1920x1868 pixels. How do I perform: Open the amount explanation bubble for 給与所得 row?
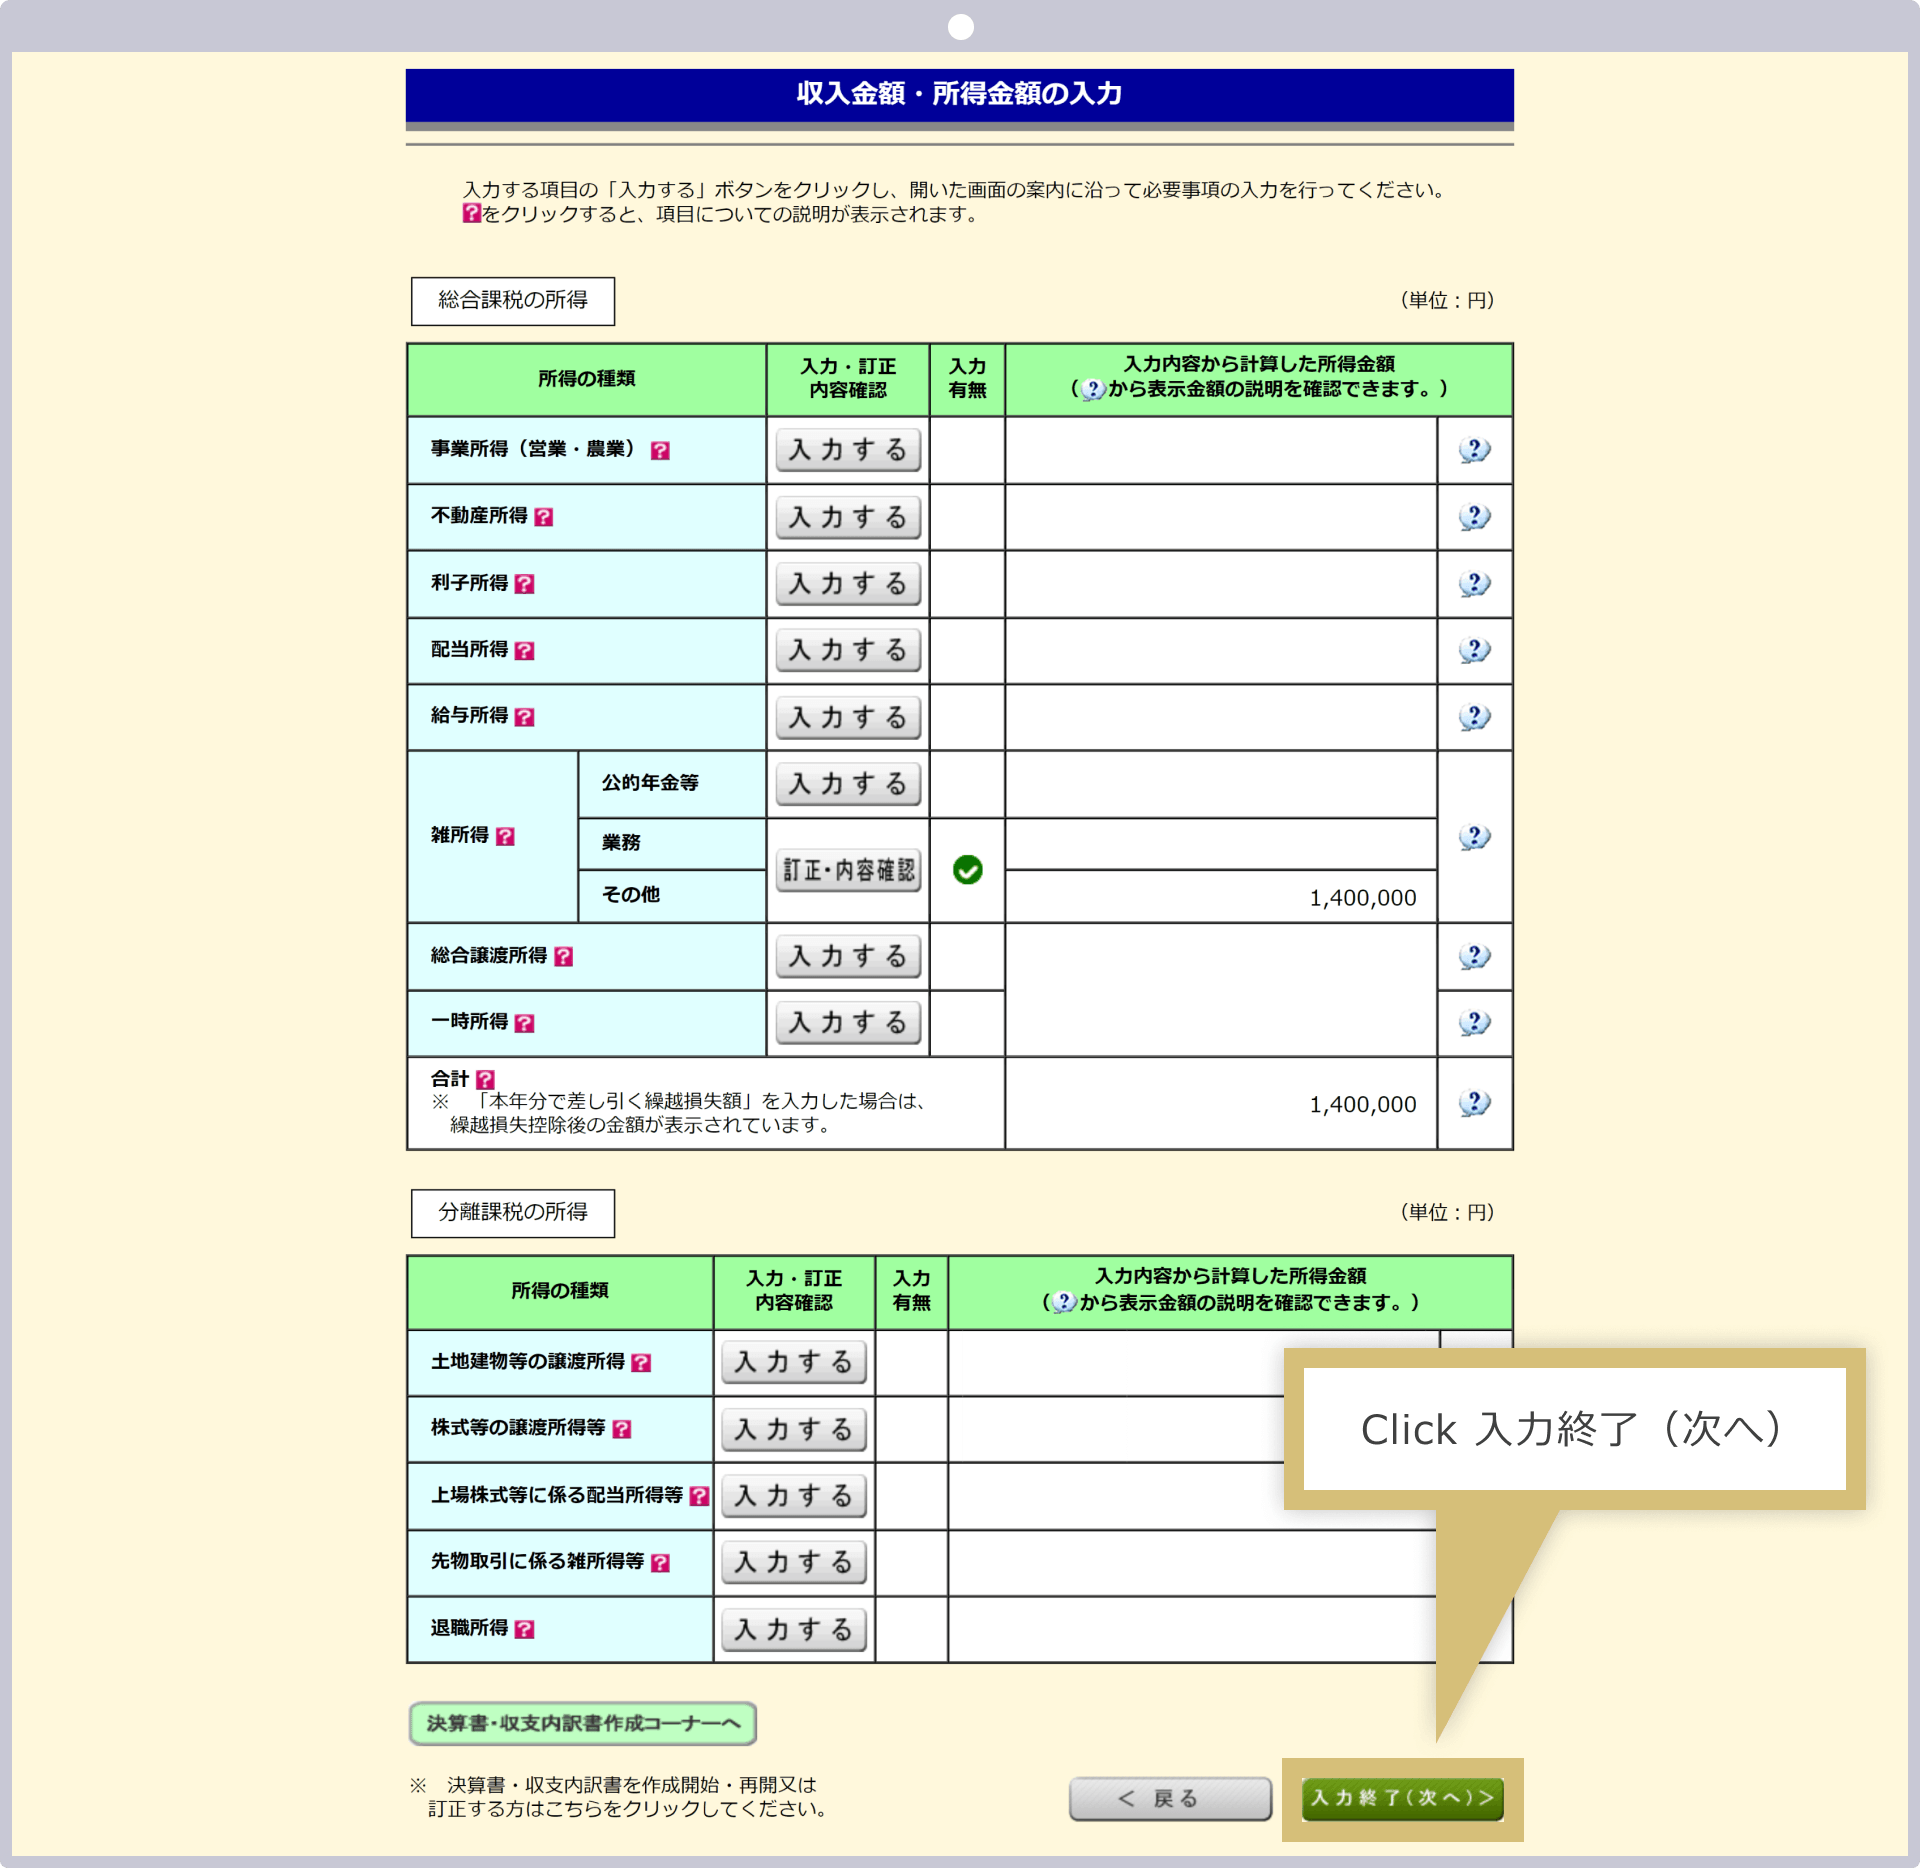point(1474,717)
